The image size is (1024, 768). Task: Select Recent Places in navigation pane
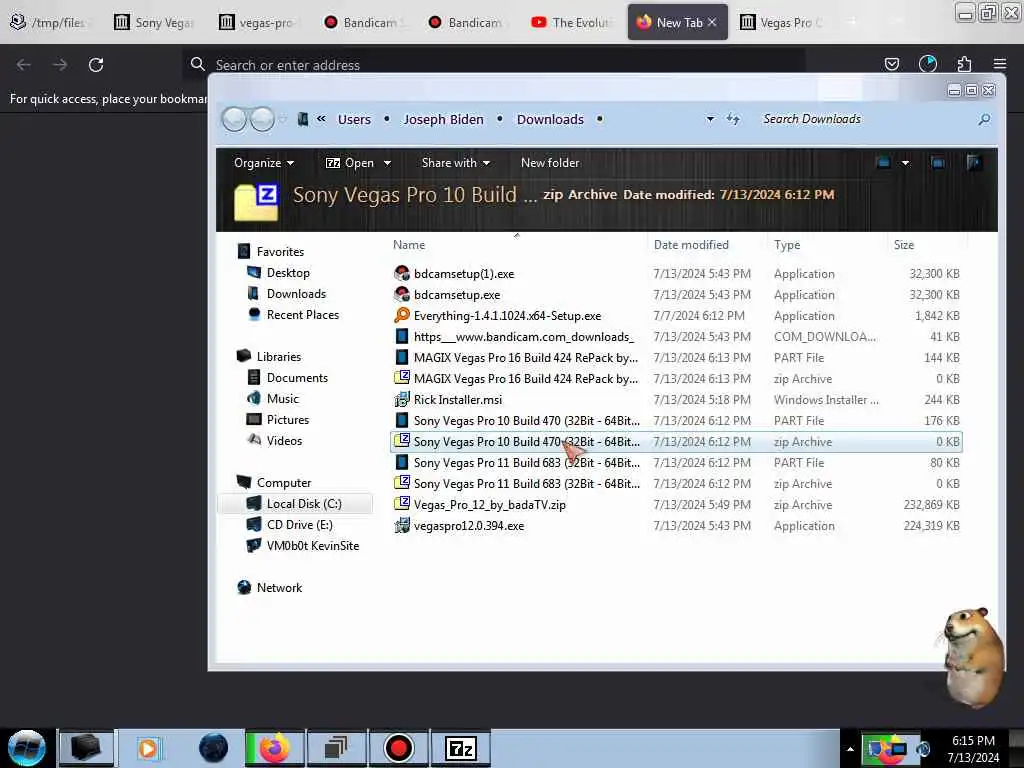(293, 315)
